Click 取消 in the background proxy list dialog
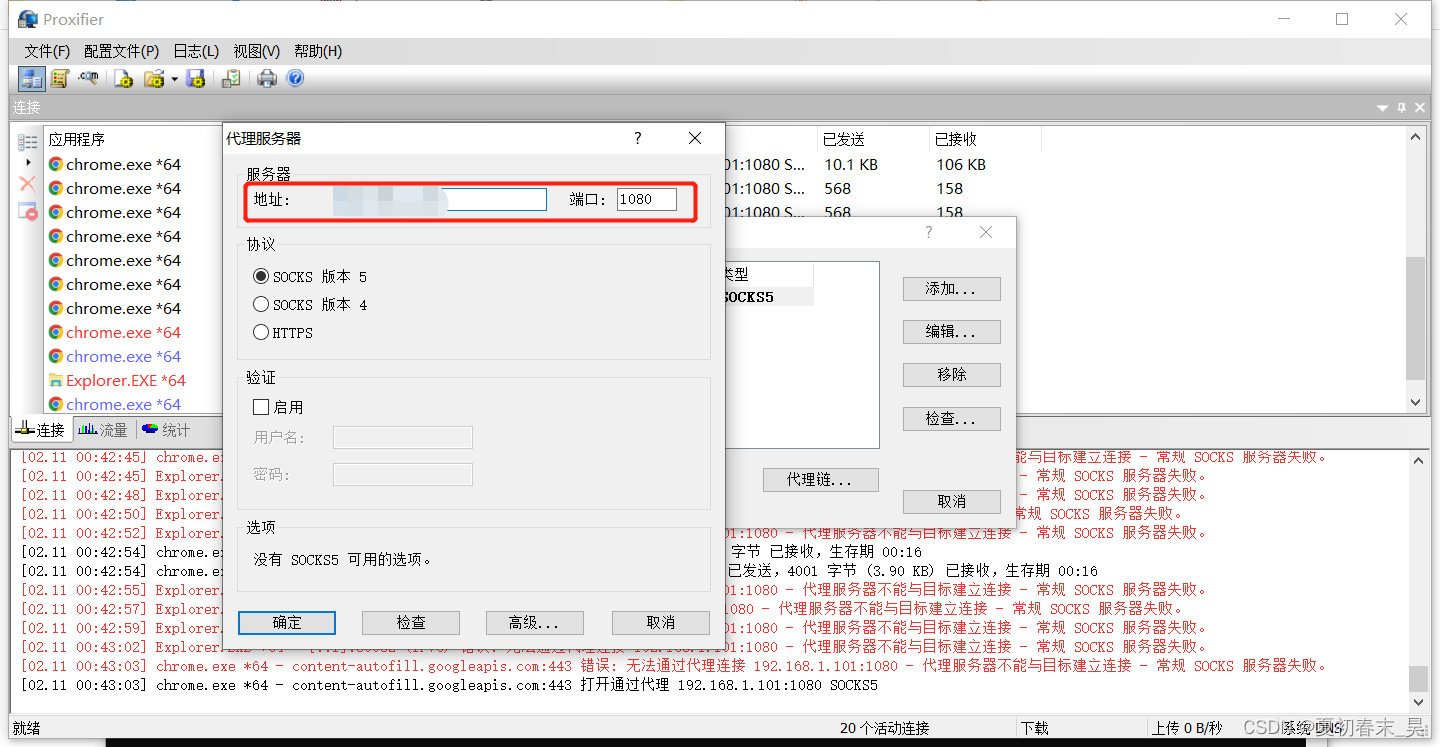 (x=951, y=501)
